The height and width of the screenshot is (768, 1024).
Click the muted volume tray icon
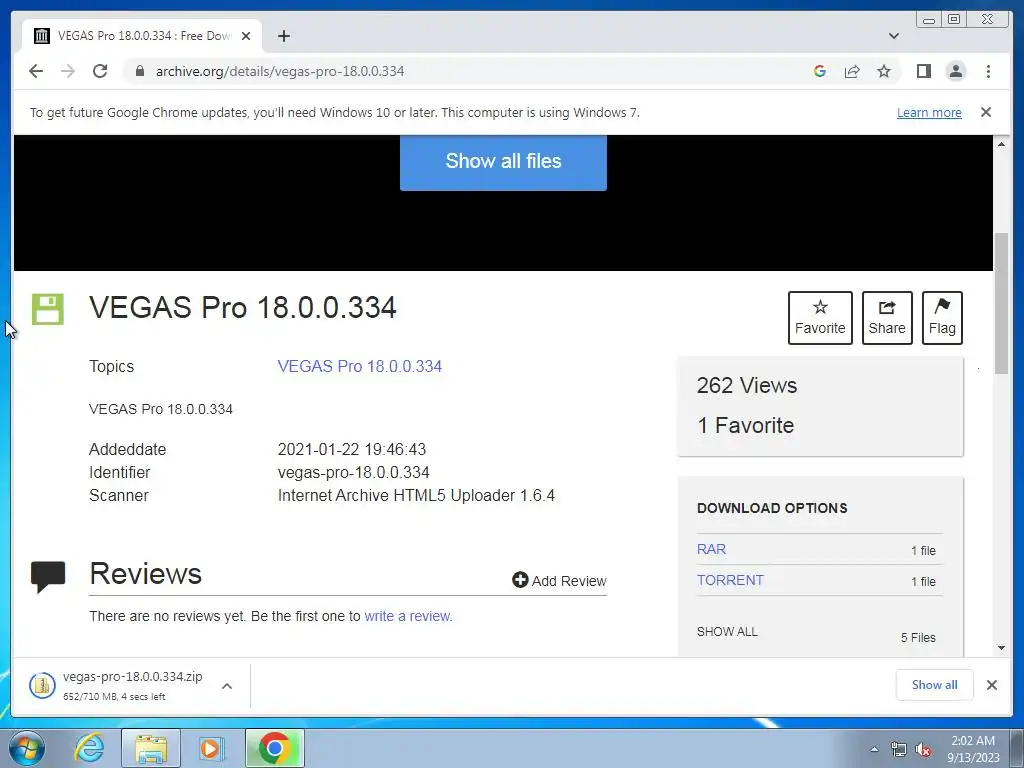coord(923,750)
